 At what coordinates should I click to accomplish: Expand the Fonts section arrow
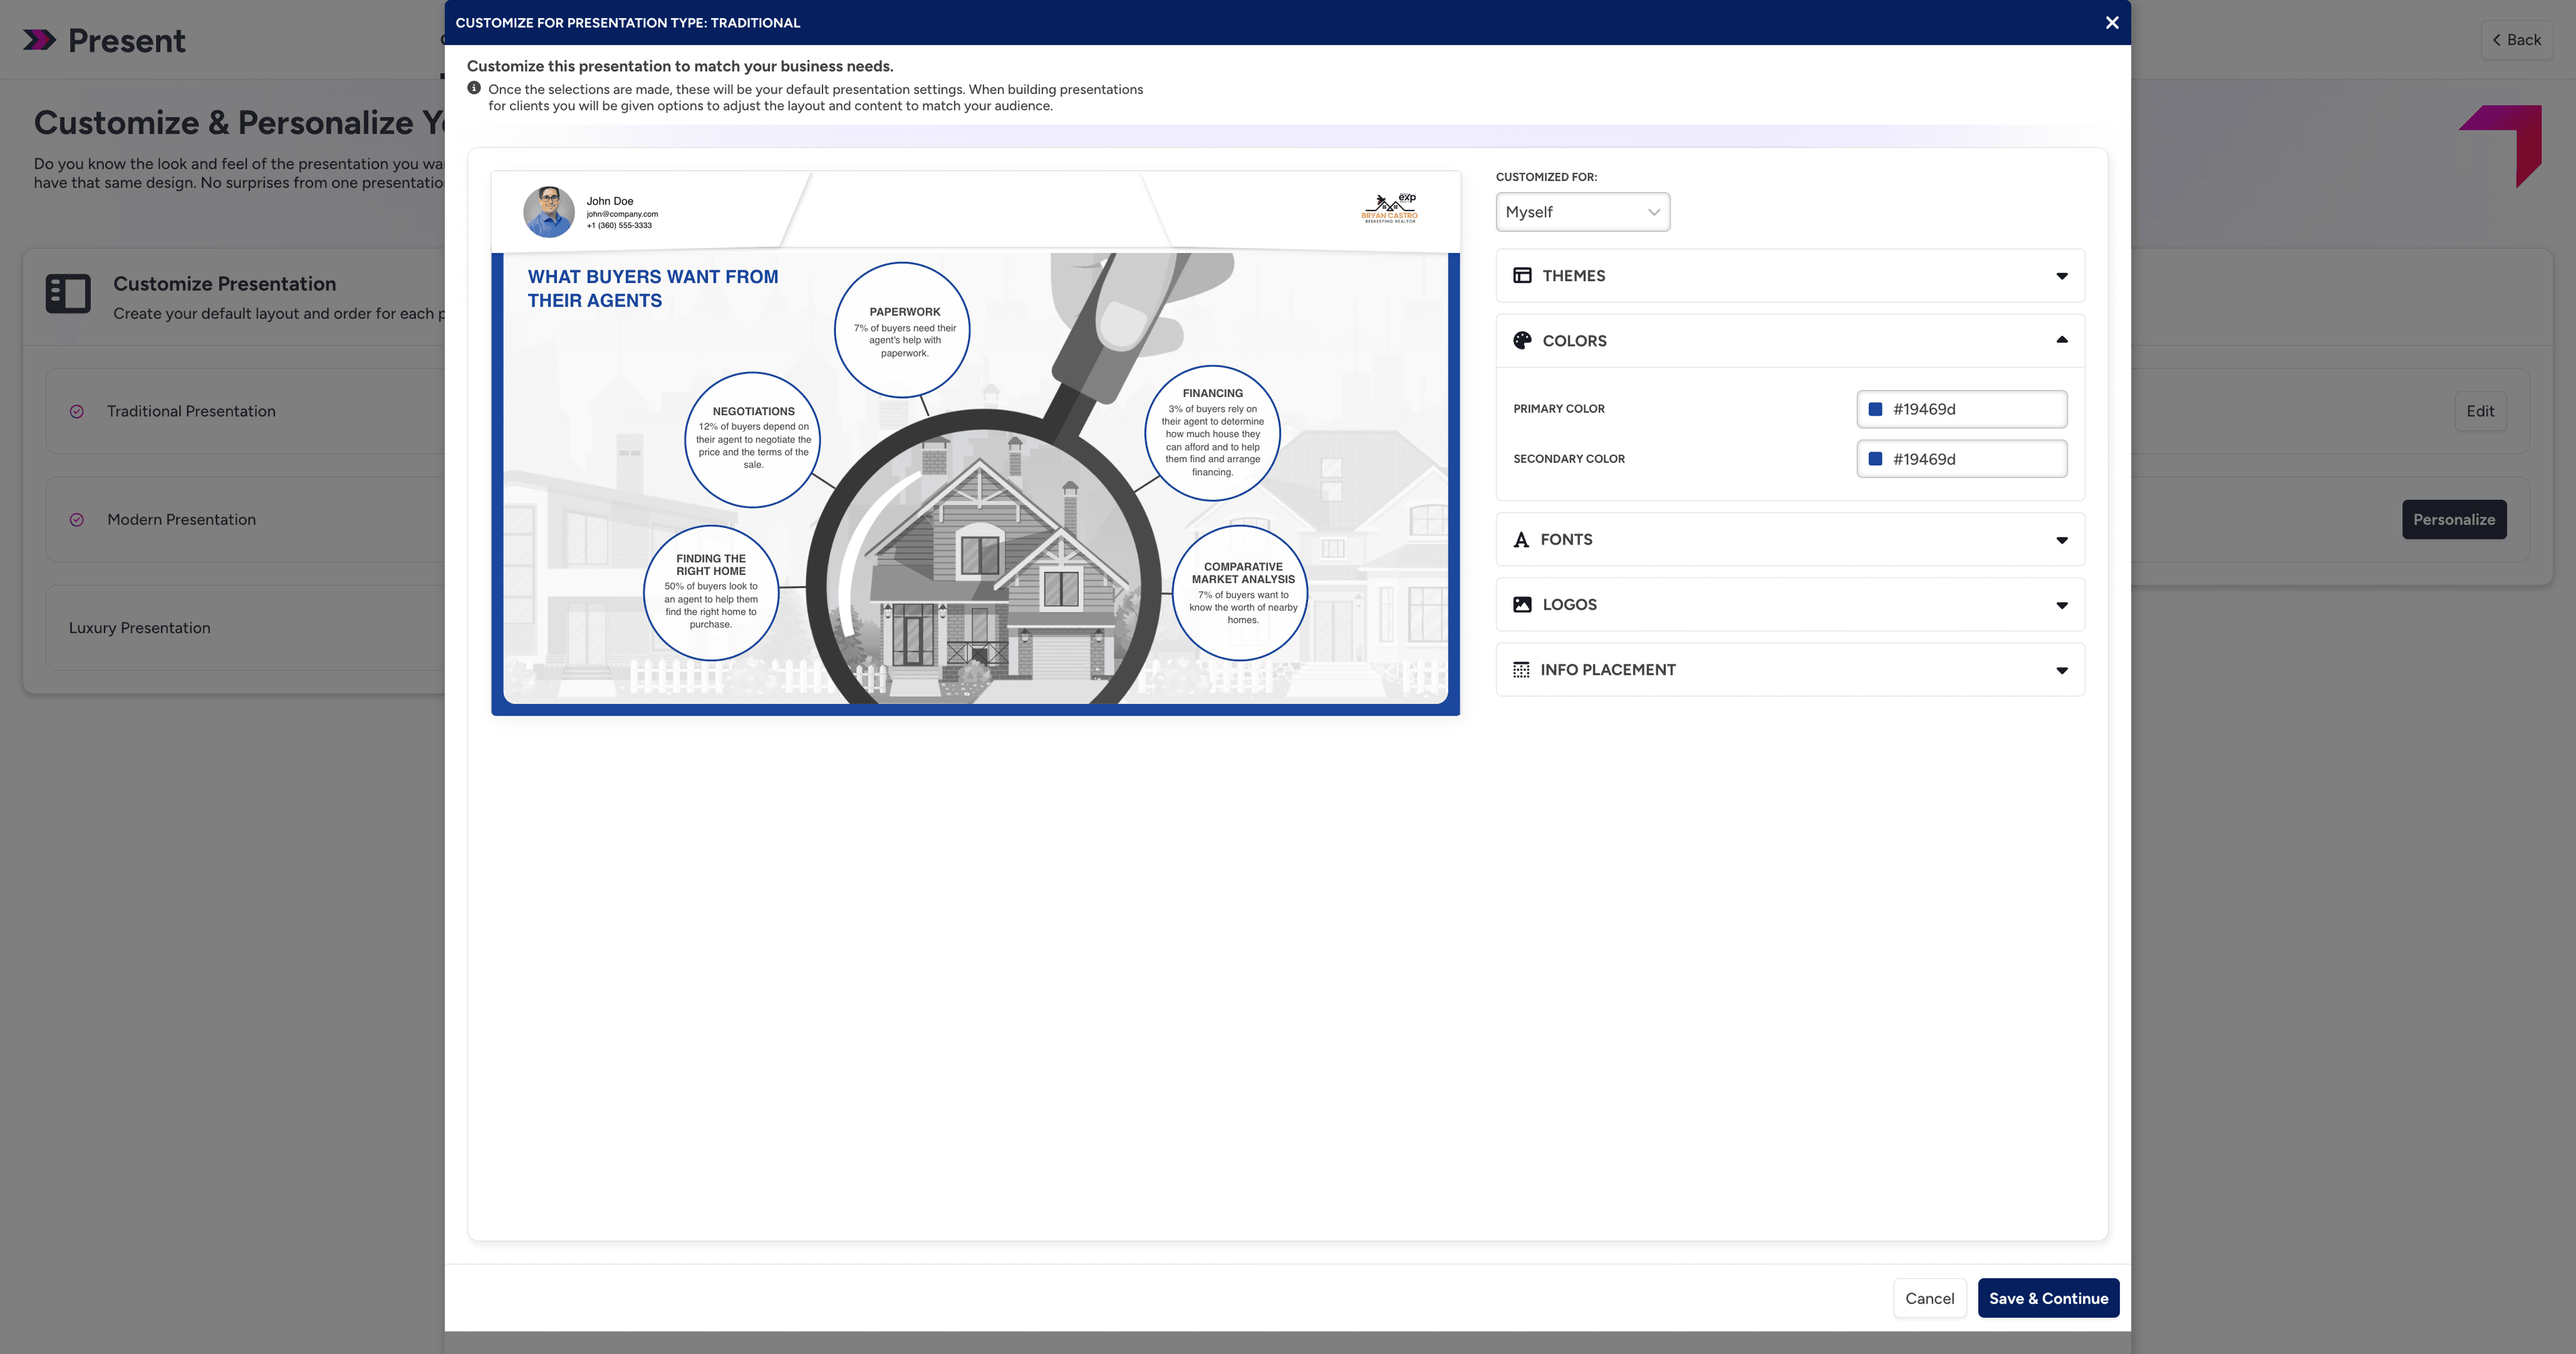tap(2062, 540)
